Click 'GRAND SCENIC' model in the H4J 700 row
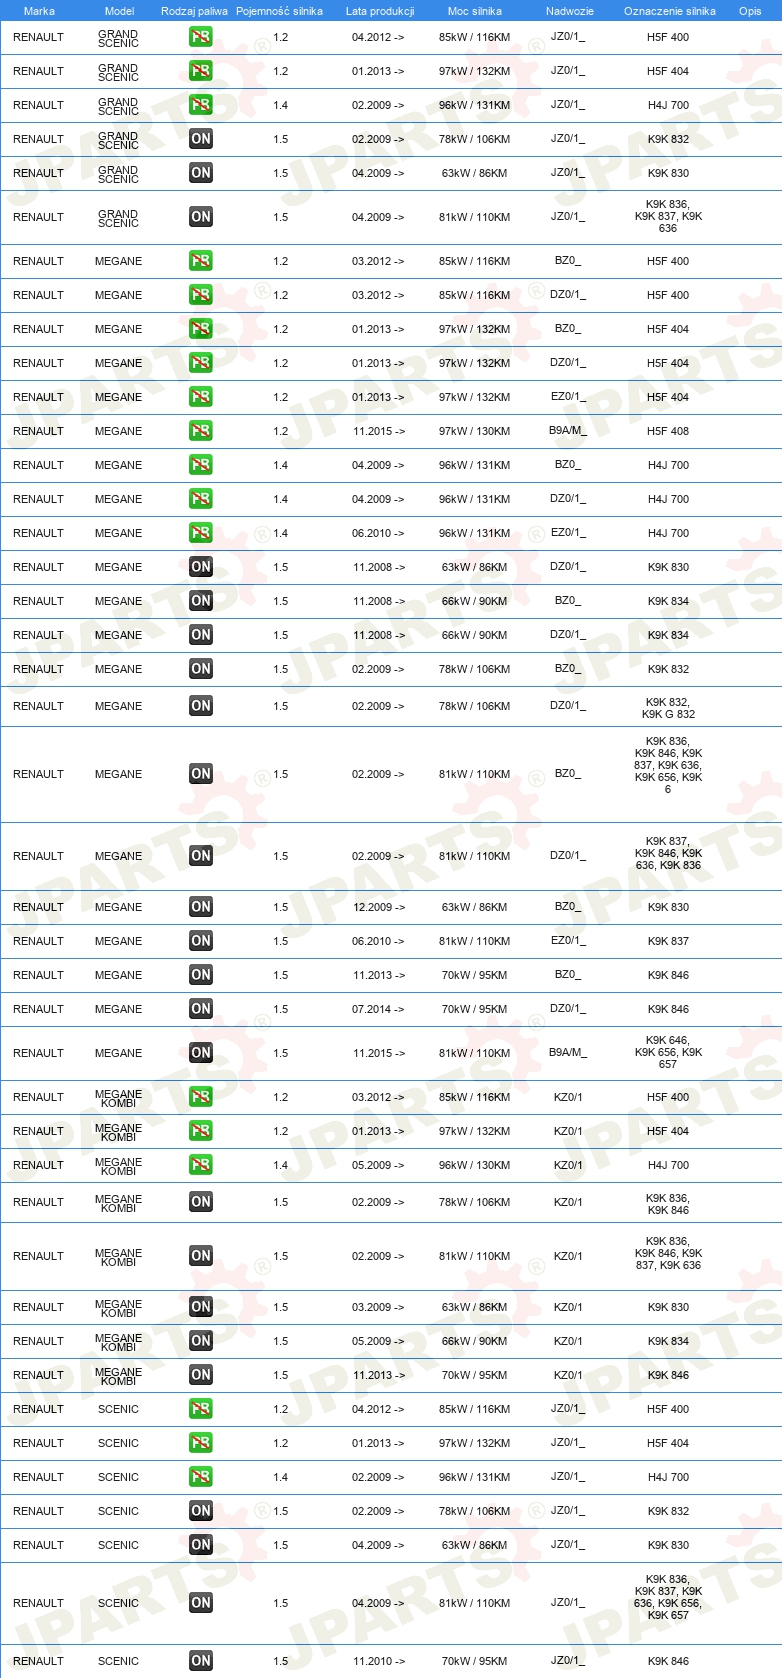The width and height of the screenshot is (782, 1678). pos(118,106)
